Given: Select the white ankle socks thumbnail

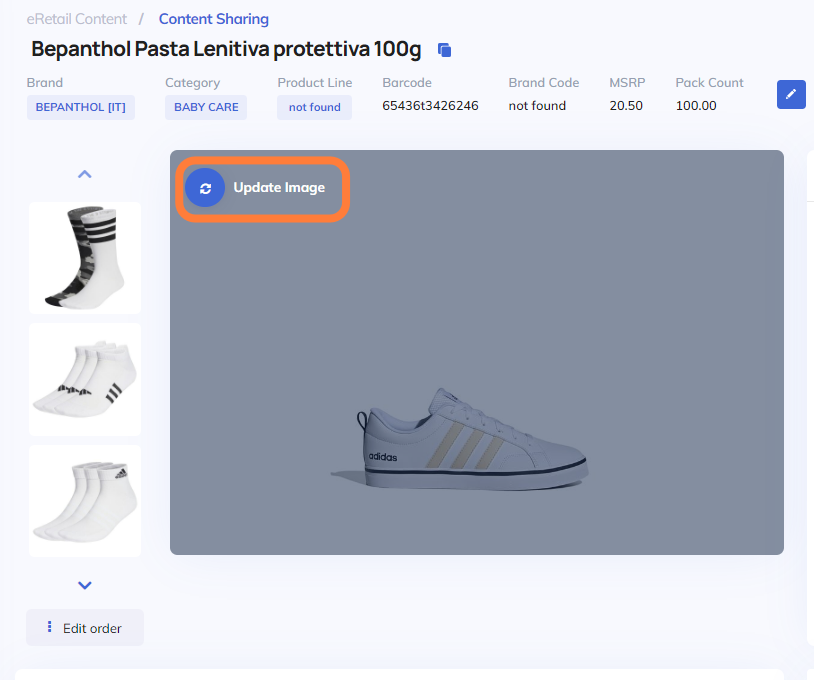Looking at the screenshot, I should pyautogui.click(x=85, y=380).
